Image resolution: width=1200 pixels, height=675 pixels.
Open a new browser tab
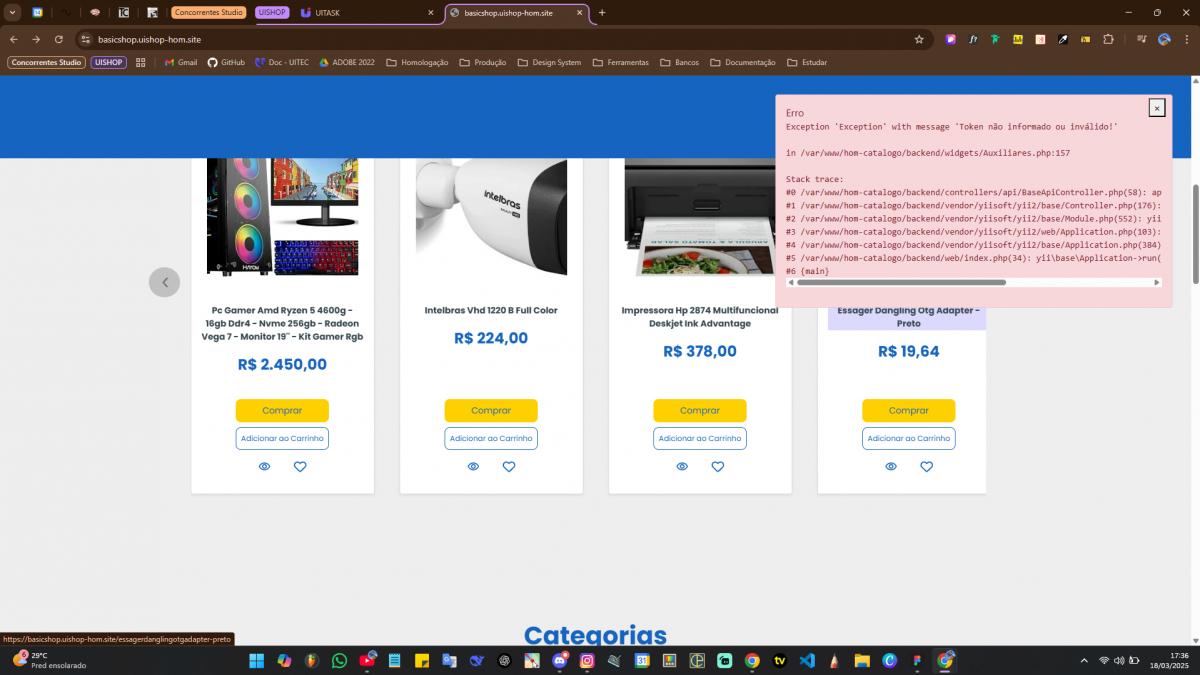click(602, 13)
